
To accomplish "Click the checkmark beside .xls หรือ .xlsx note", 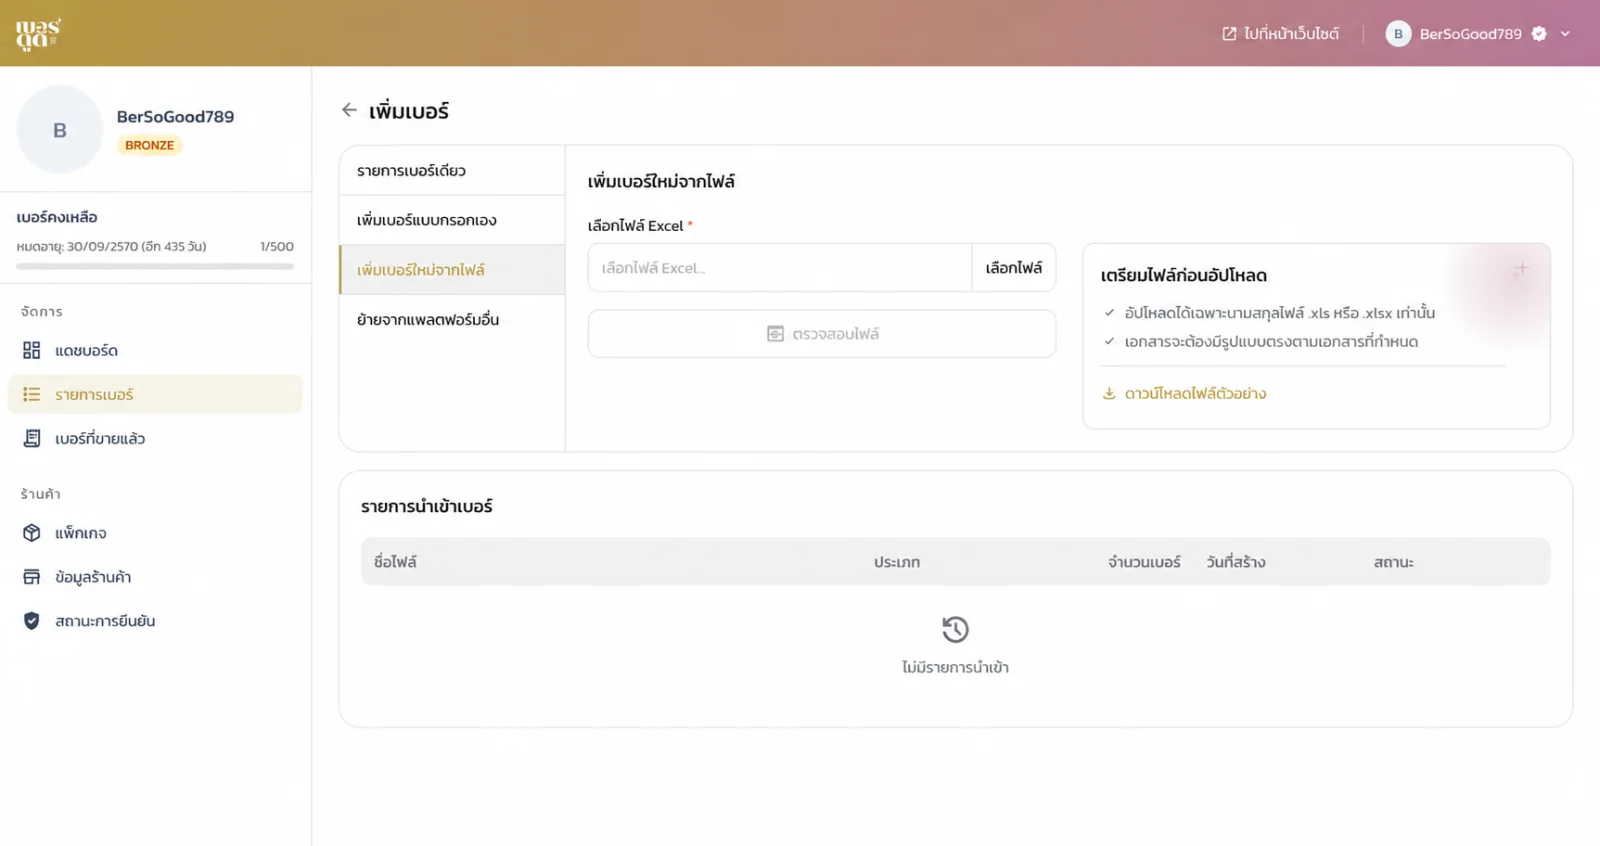I will tap(1109, 313).
